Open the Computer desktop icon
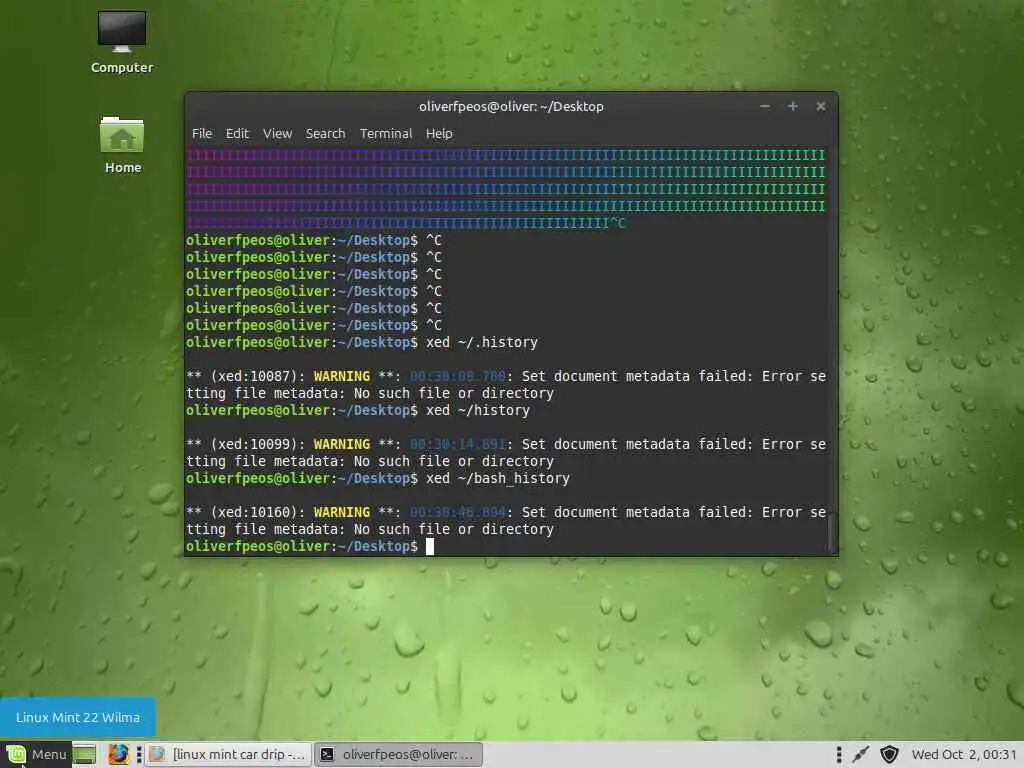 point(121,42)
